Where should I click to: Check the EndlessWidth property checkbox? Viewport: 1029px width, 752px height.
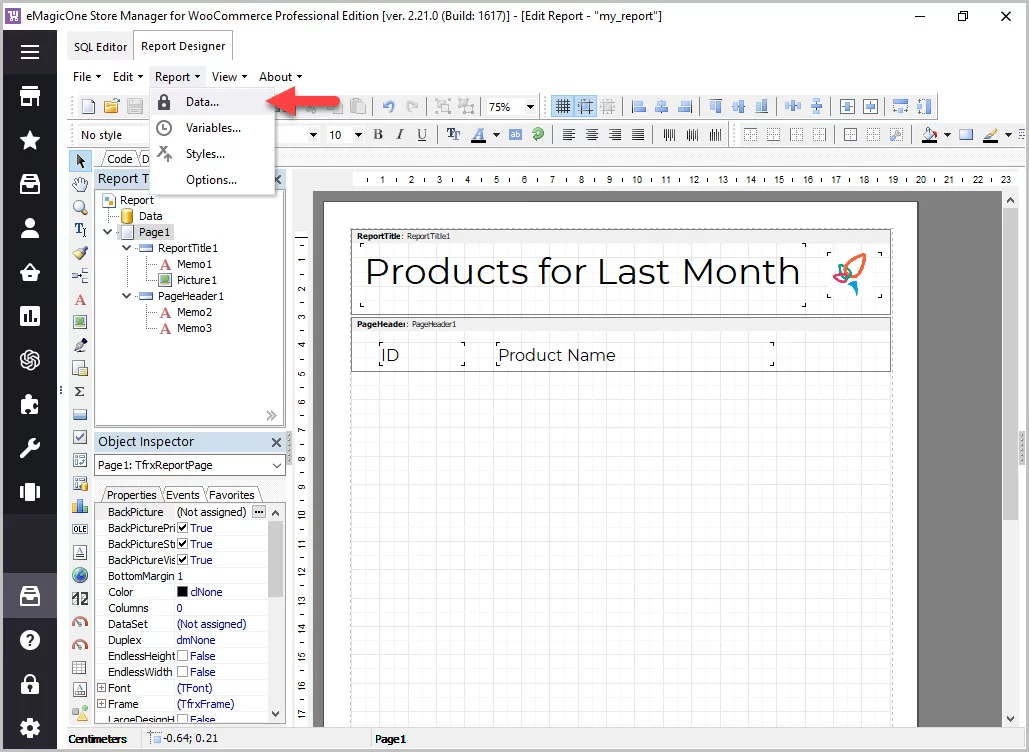[x=183, y=672]
